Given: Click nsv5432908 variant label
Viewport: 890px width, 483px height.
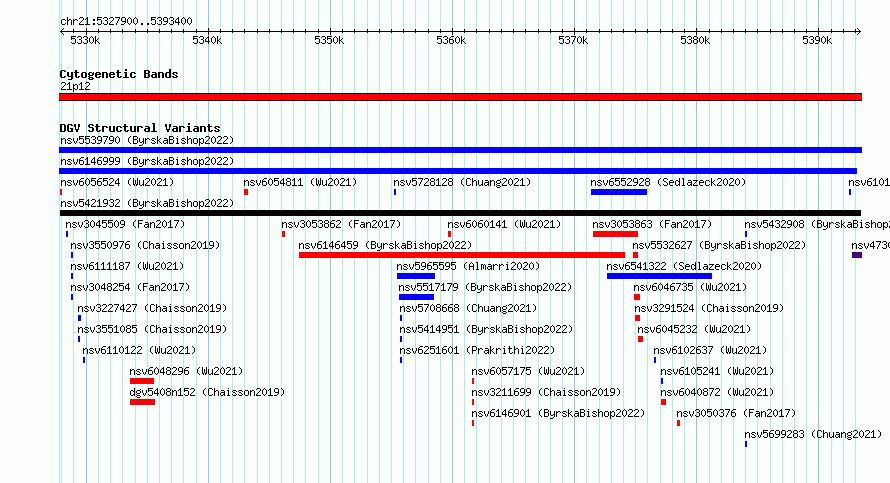Looking at the screenshot, I should pyautogui.click(x=817, y=224).
